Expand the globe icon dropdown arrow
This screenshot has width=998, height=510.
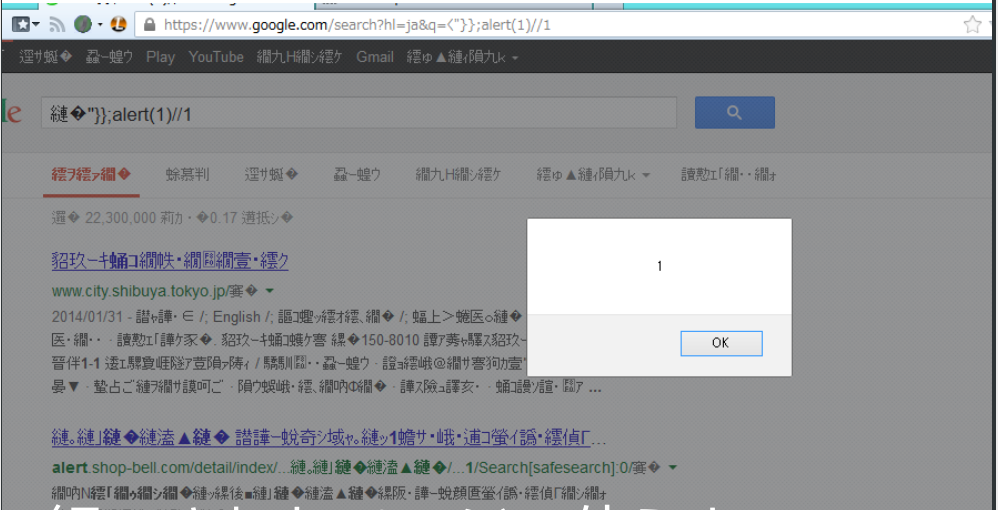click(x=100, y=25)
